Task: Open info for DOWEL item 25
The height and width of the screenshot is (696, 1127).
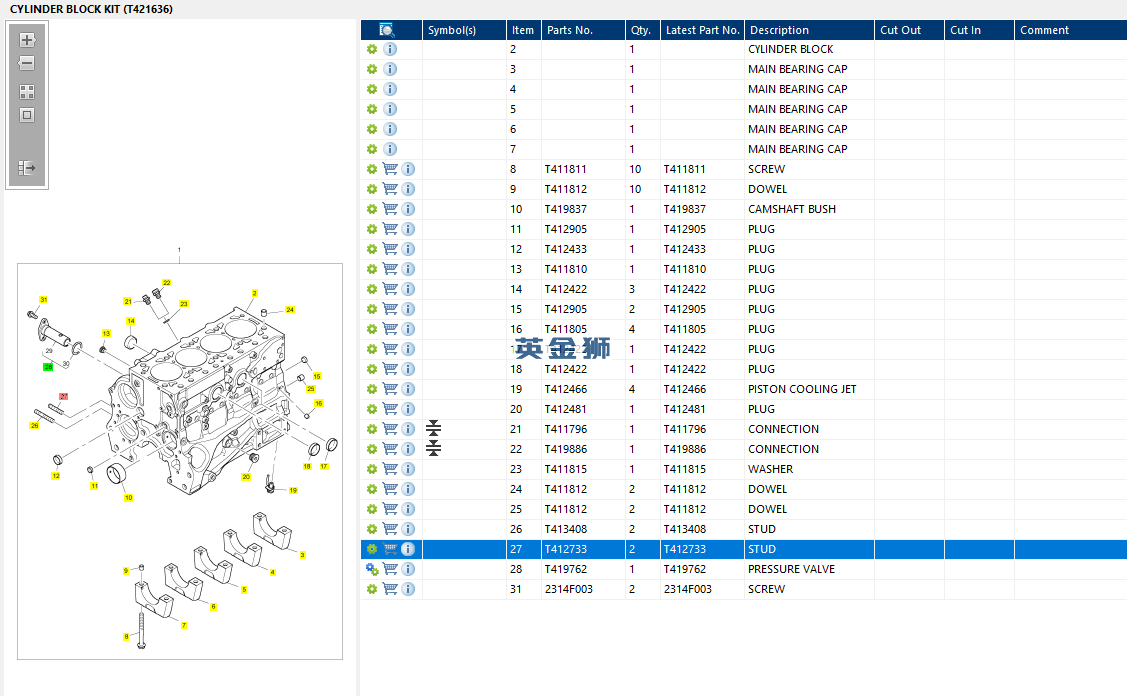Action: click(408, 509)
